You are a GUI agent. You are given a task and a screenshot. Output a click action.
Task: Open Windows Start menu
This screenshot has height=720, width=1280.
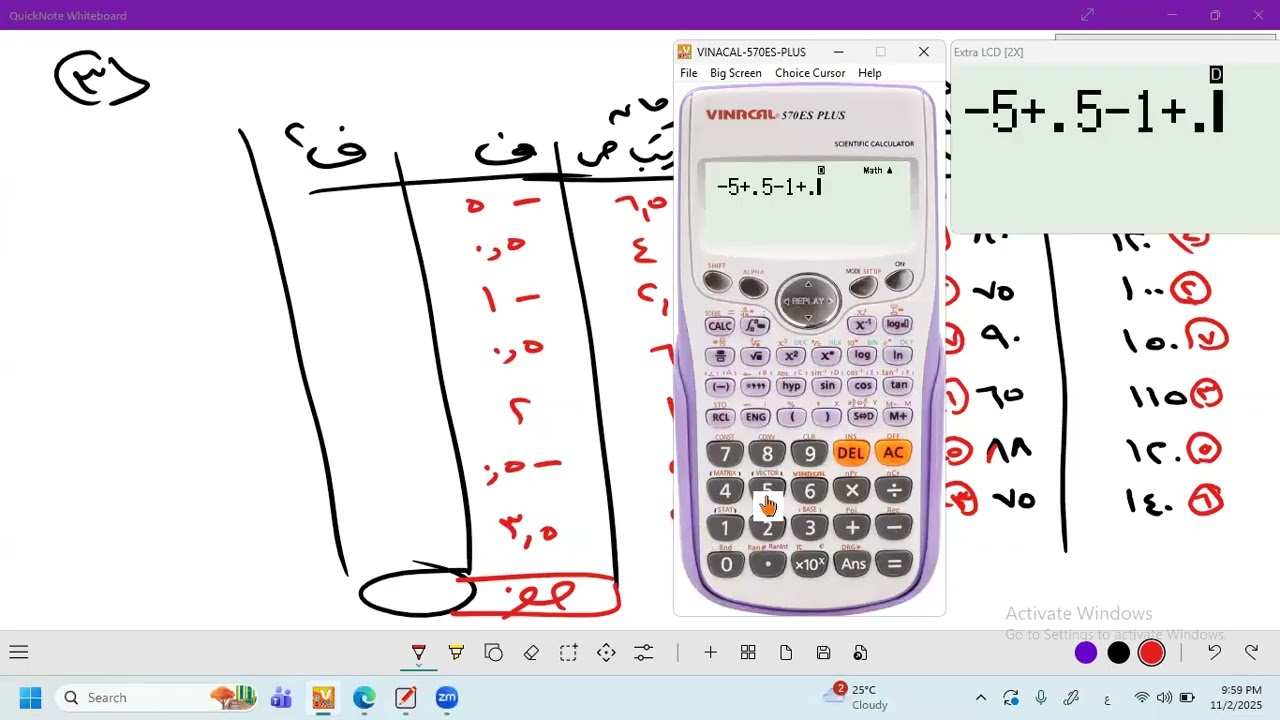click(30, 697)
